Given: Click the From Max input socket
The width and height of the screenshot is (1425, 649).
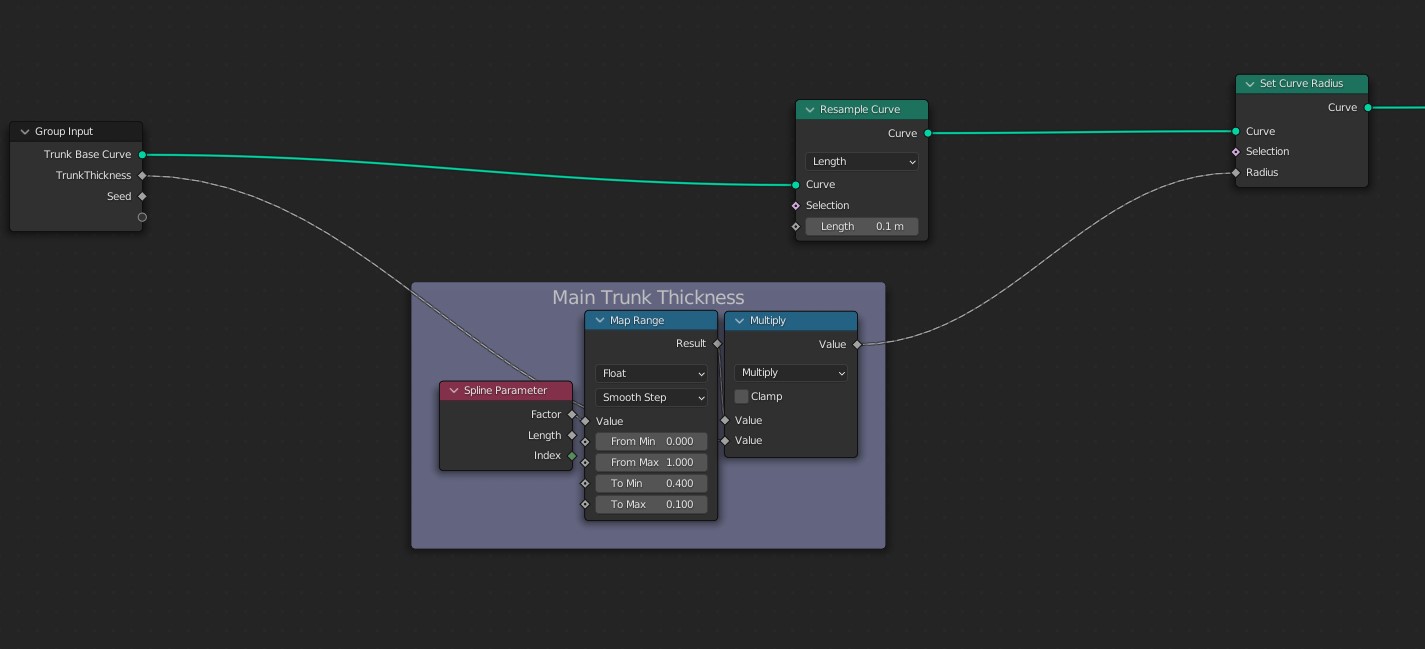Looking at the screenshot, I should 585,463.
